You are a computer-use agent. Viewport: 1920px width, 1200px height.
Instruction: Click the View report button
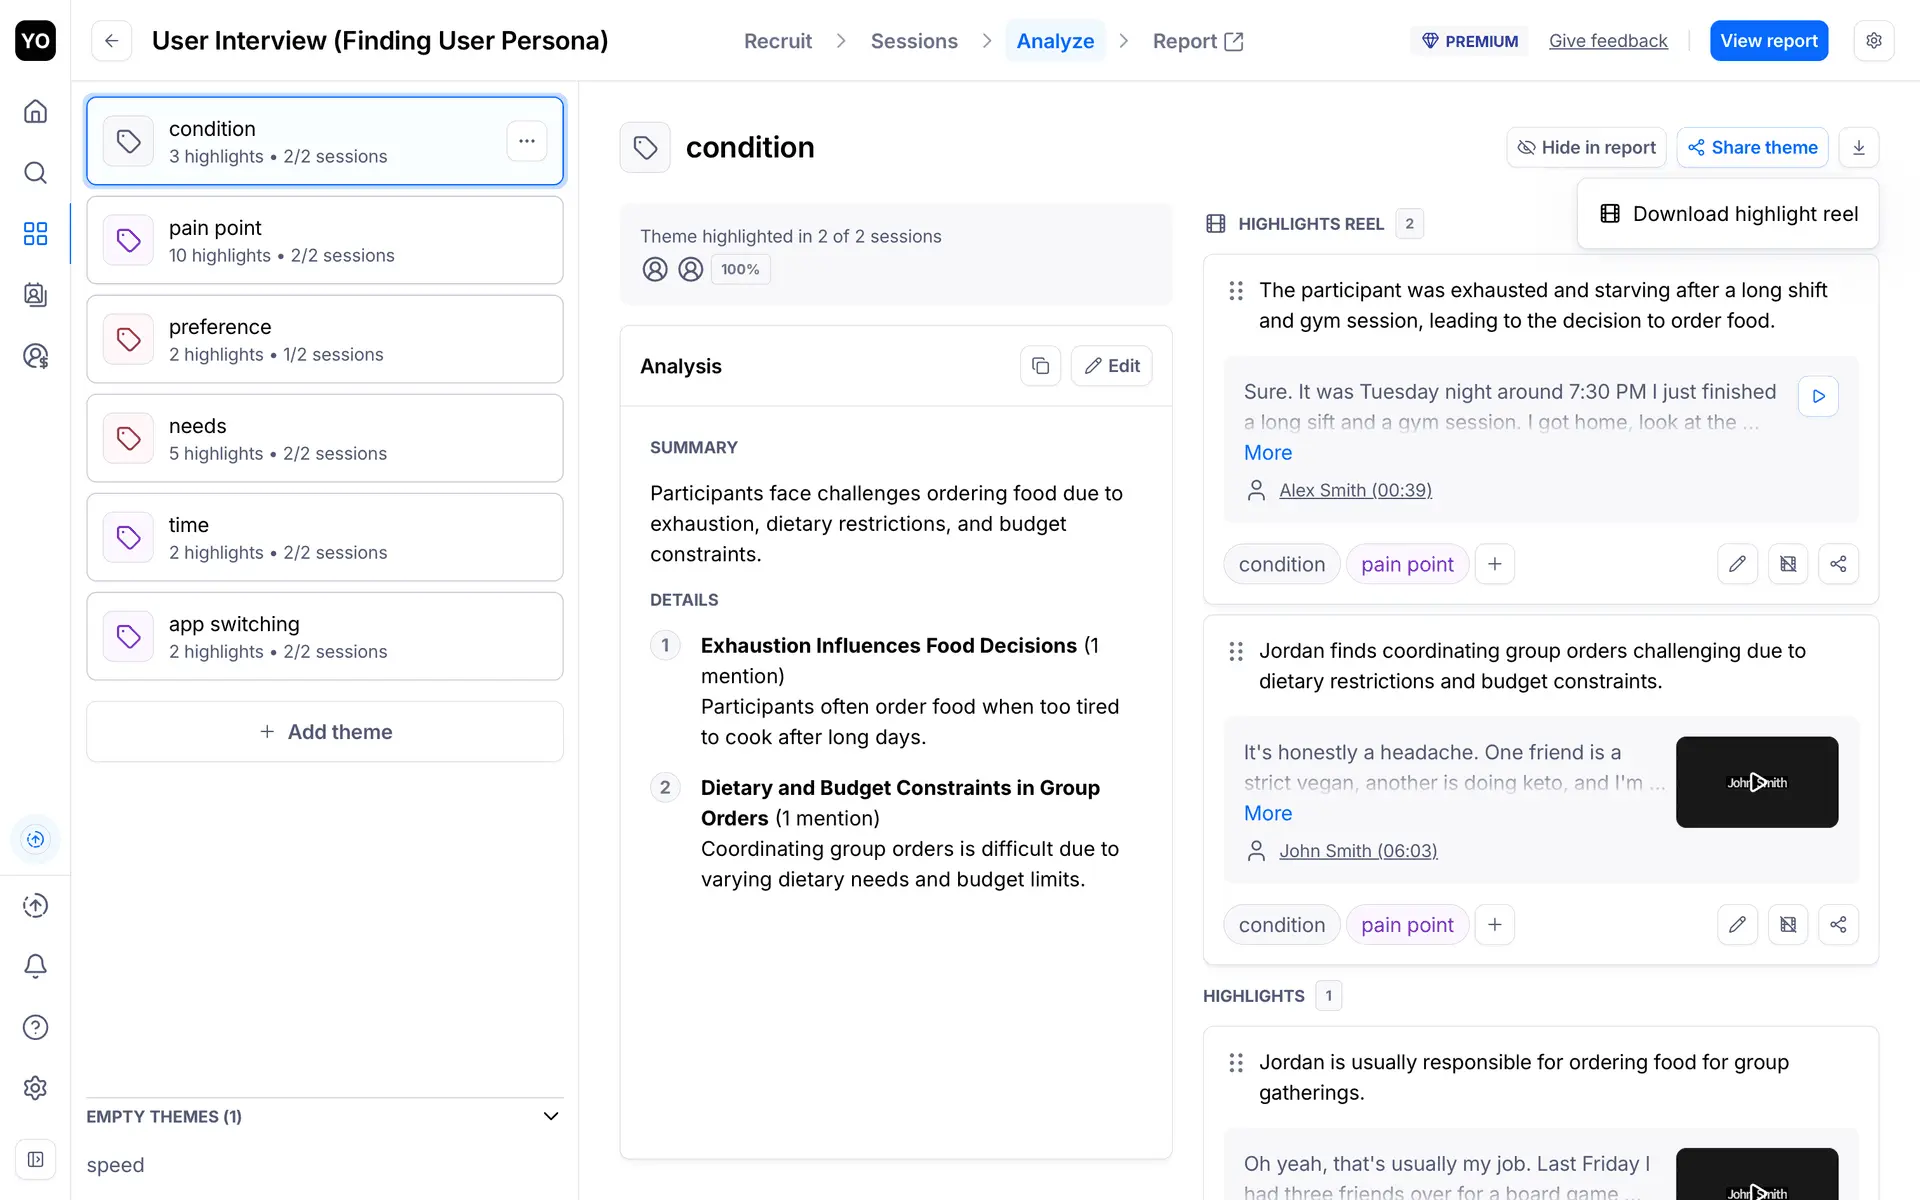point(1768,41)
